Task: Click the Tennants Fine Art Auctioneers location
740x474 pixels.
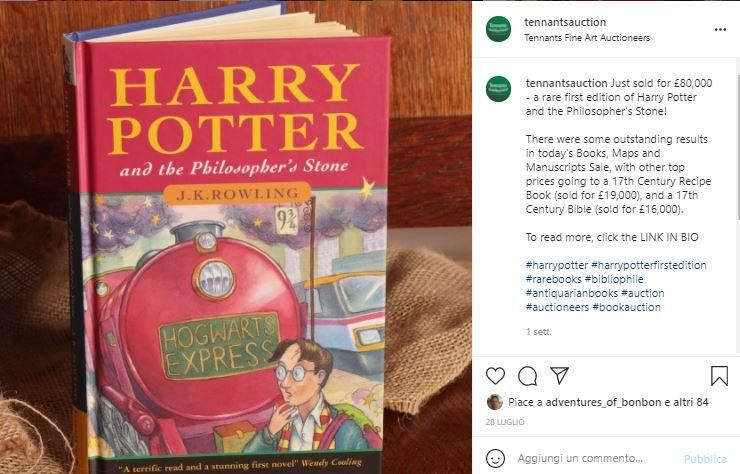Action: 587,38
